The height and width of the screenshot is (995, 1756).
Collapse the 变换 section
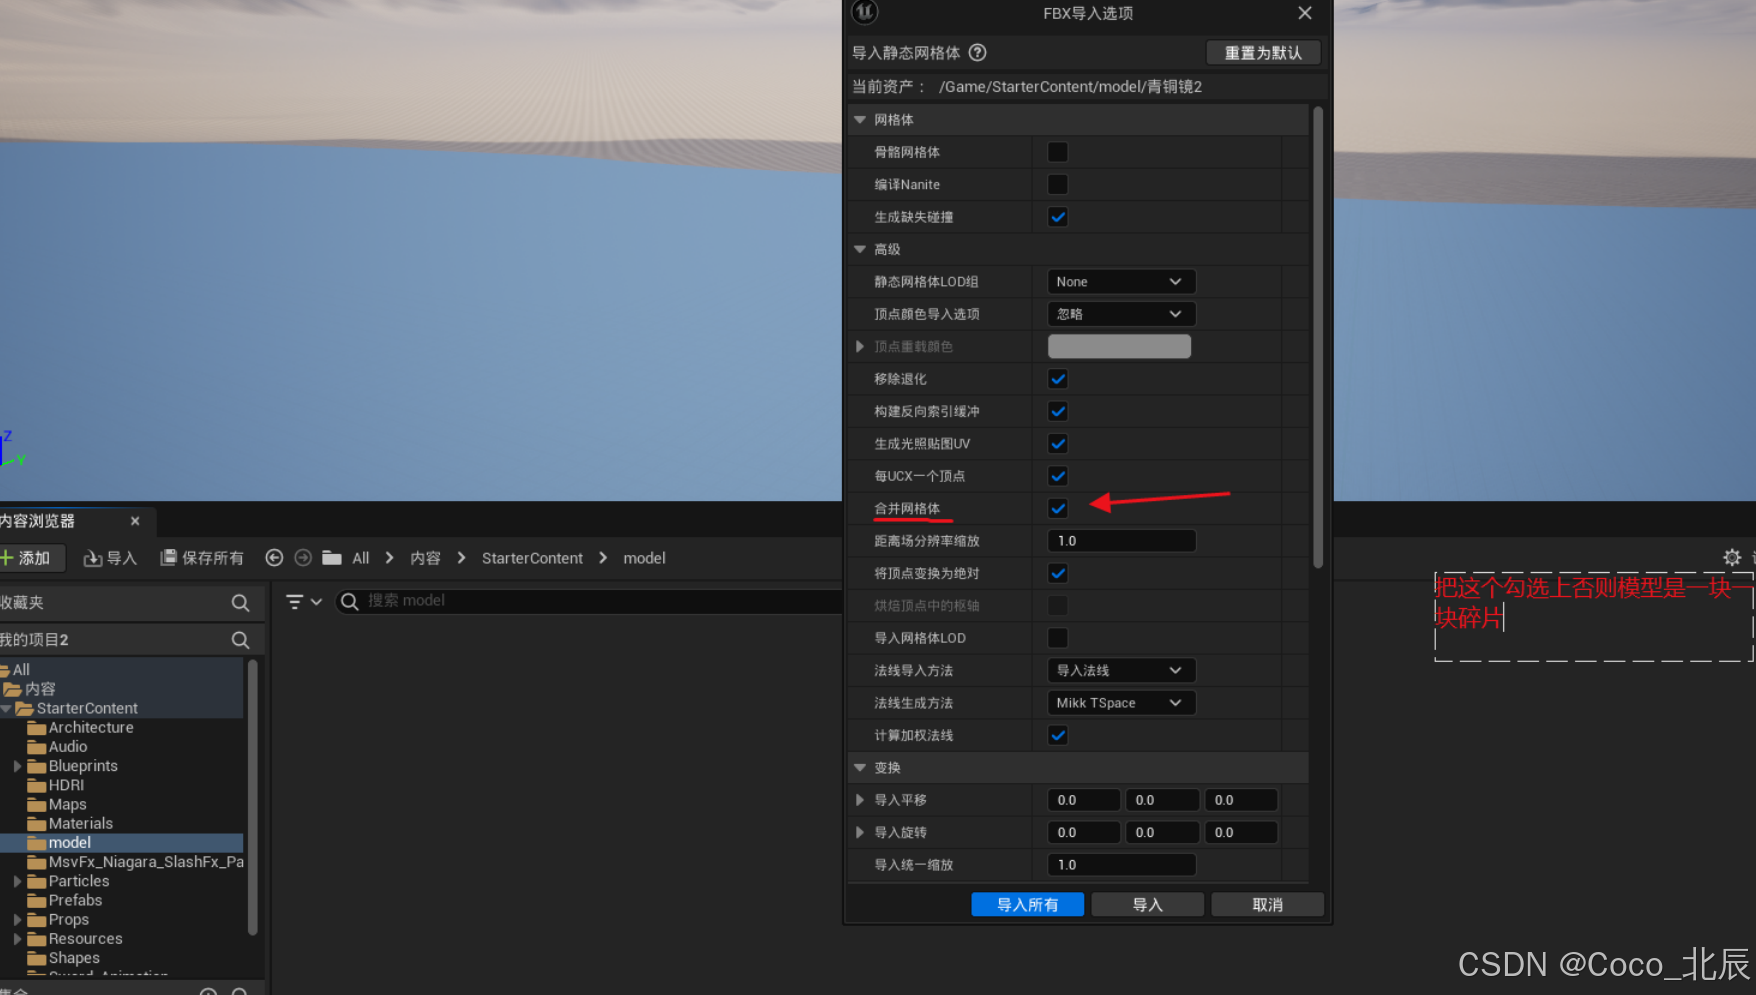[x=860, y=767]
